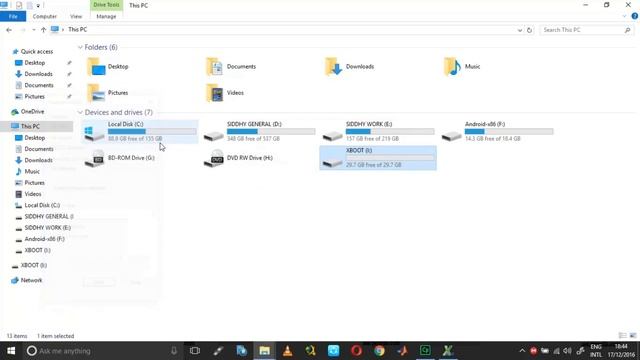
Task: Open the Pictures folder icon
Action: click(96, 93)
